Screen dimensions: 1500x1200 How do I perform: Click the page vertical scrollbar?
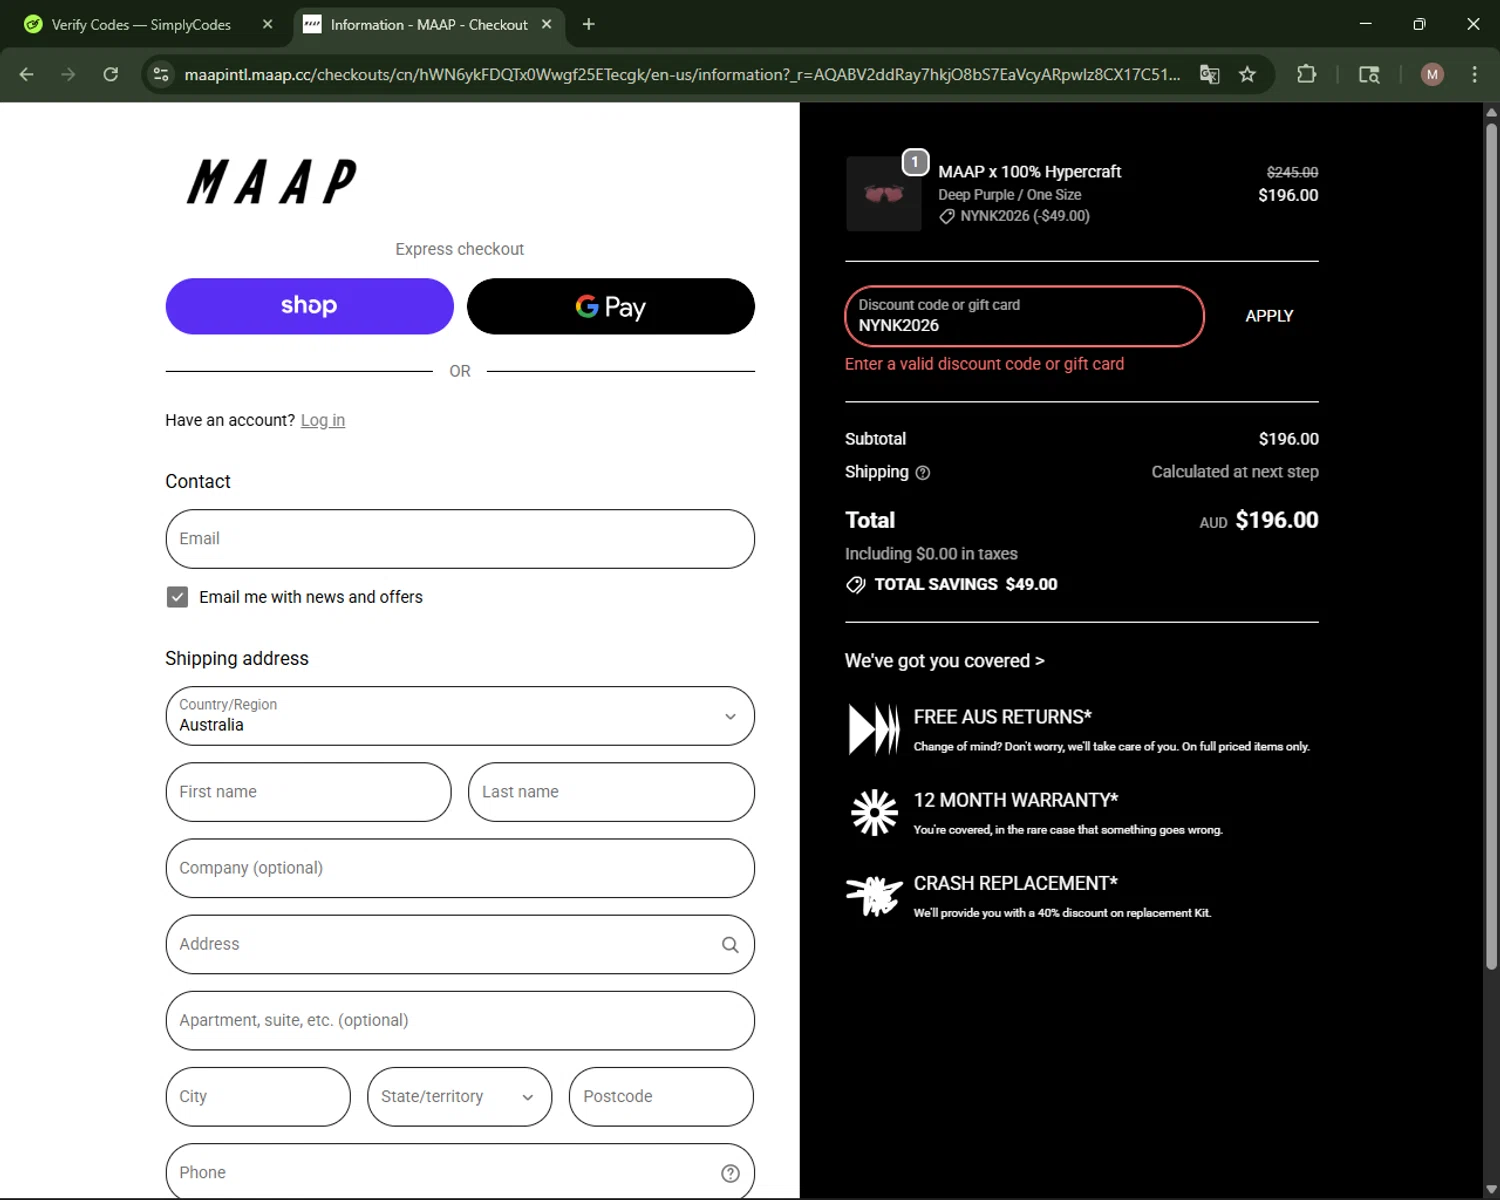click(x=1491, y=545)
